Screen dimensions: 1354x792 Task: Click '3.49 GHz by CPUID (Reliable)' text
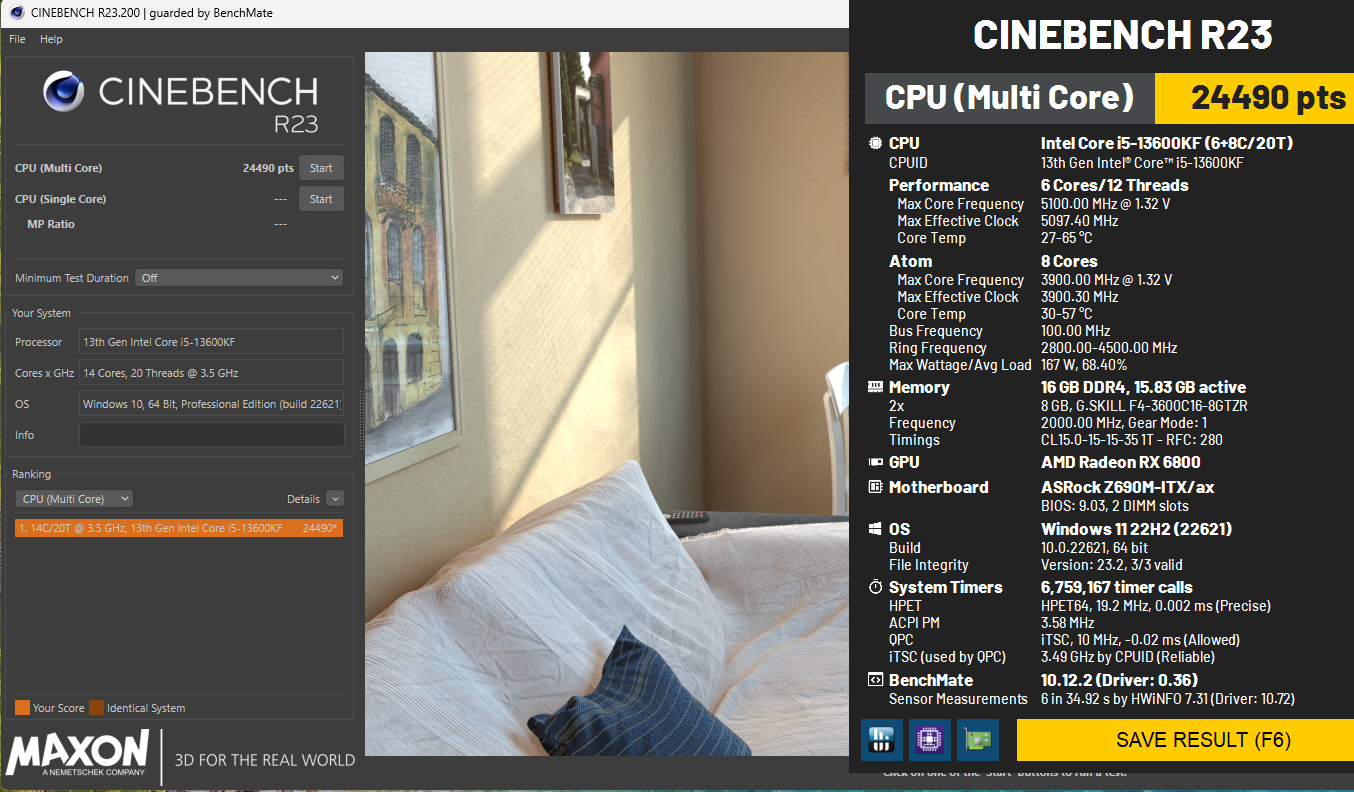point(1128,657)
